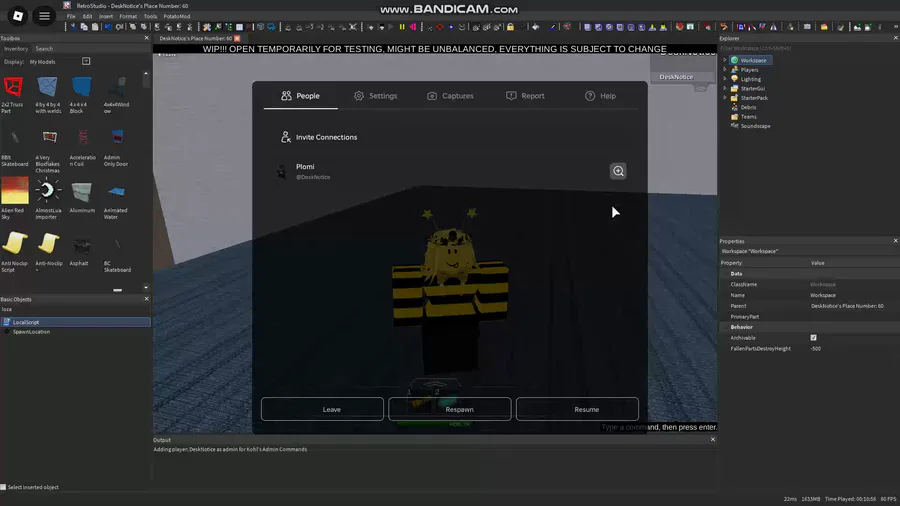Click the magnifier icon beside Plomi
Screen dimensions: 900x506
tap(618, 171)
